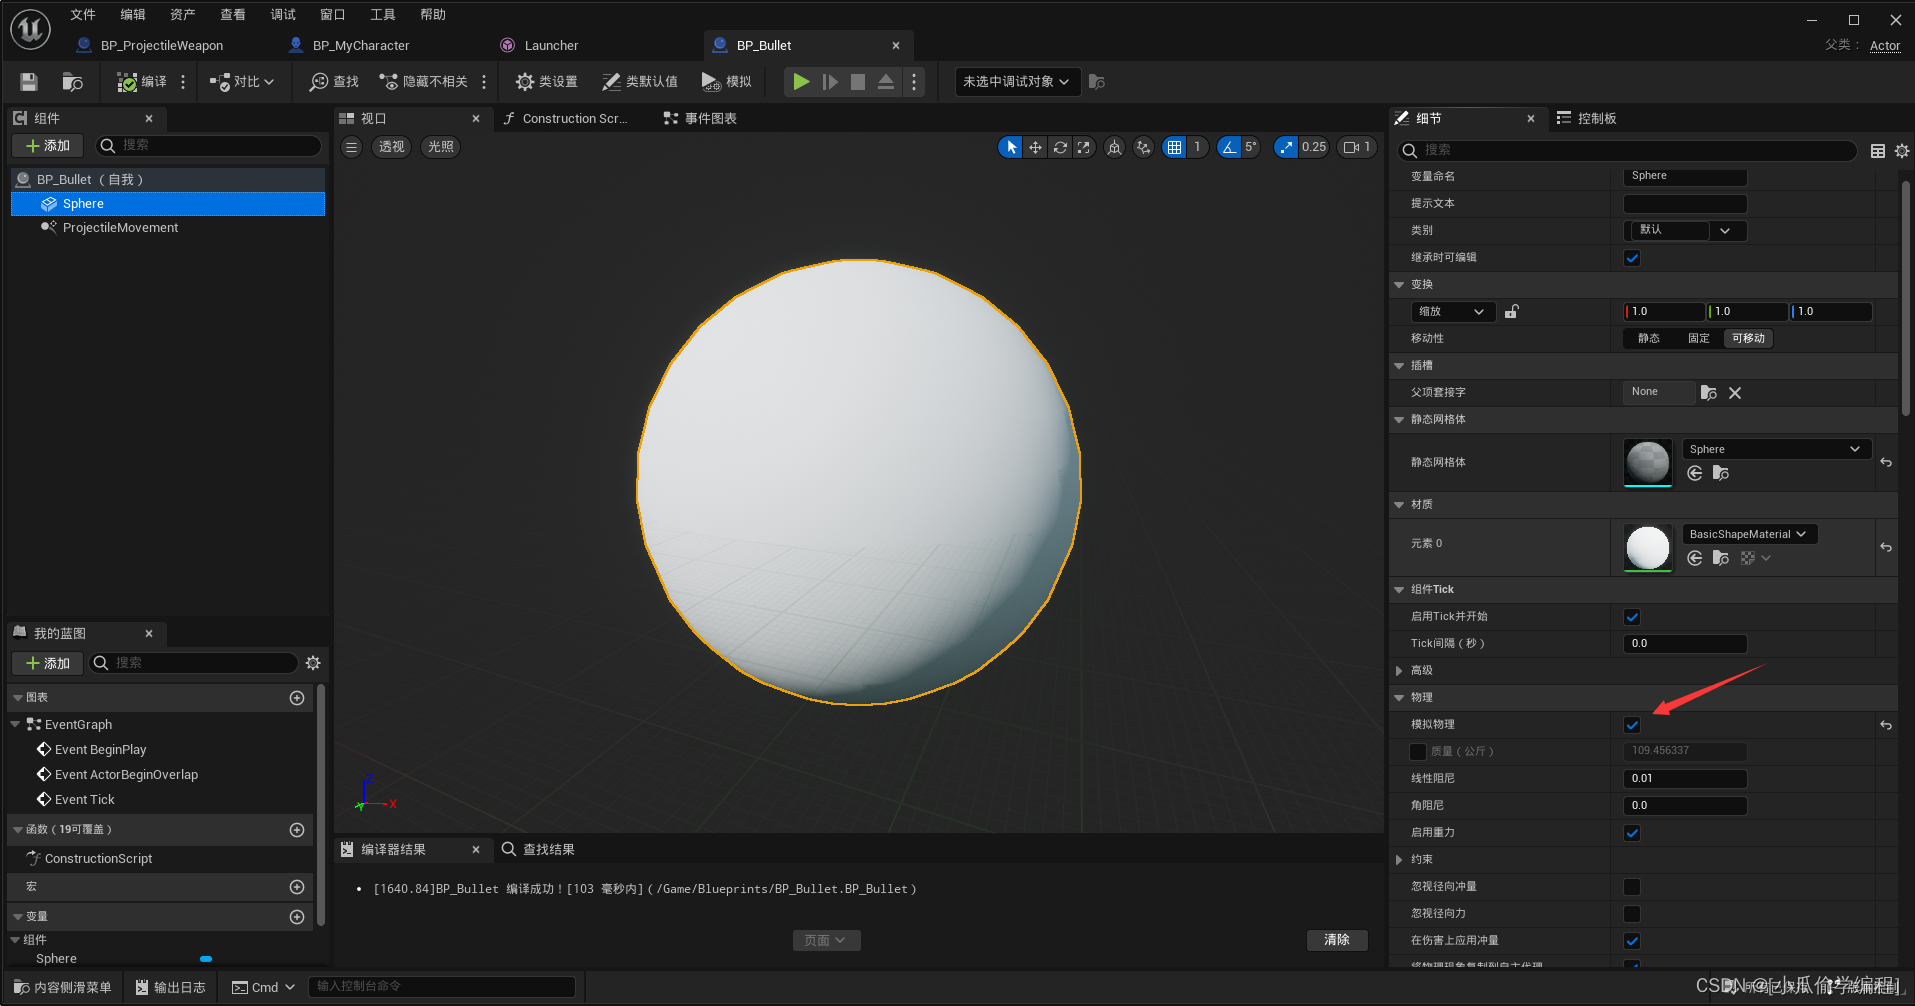Open Class Settings
Viewport: 1915px width, 1006px height.
point(546,82)
